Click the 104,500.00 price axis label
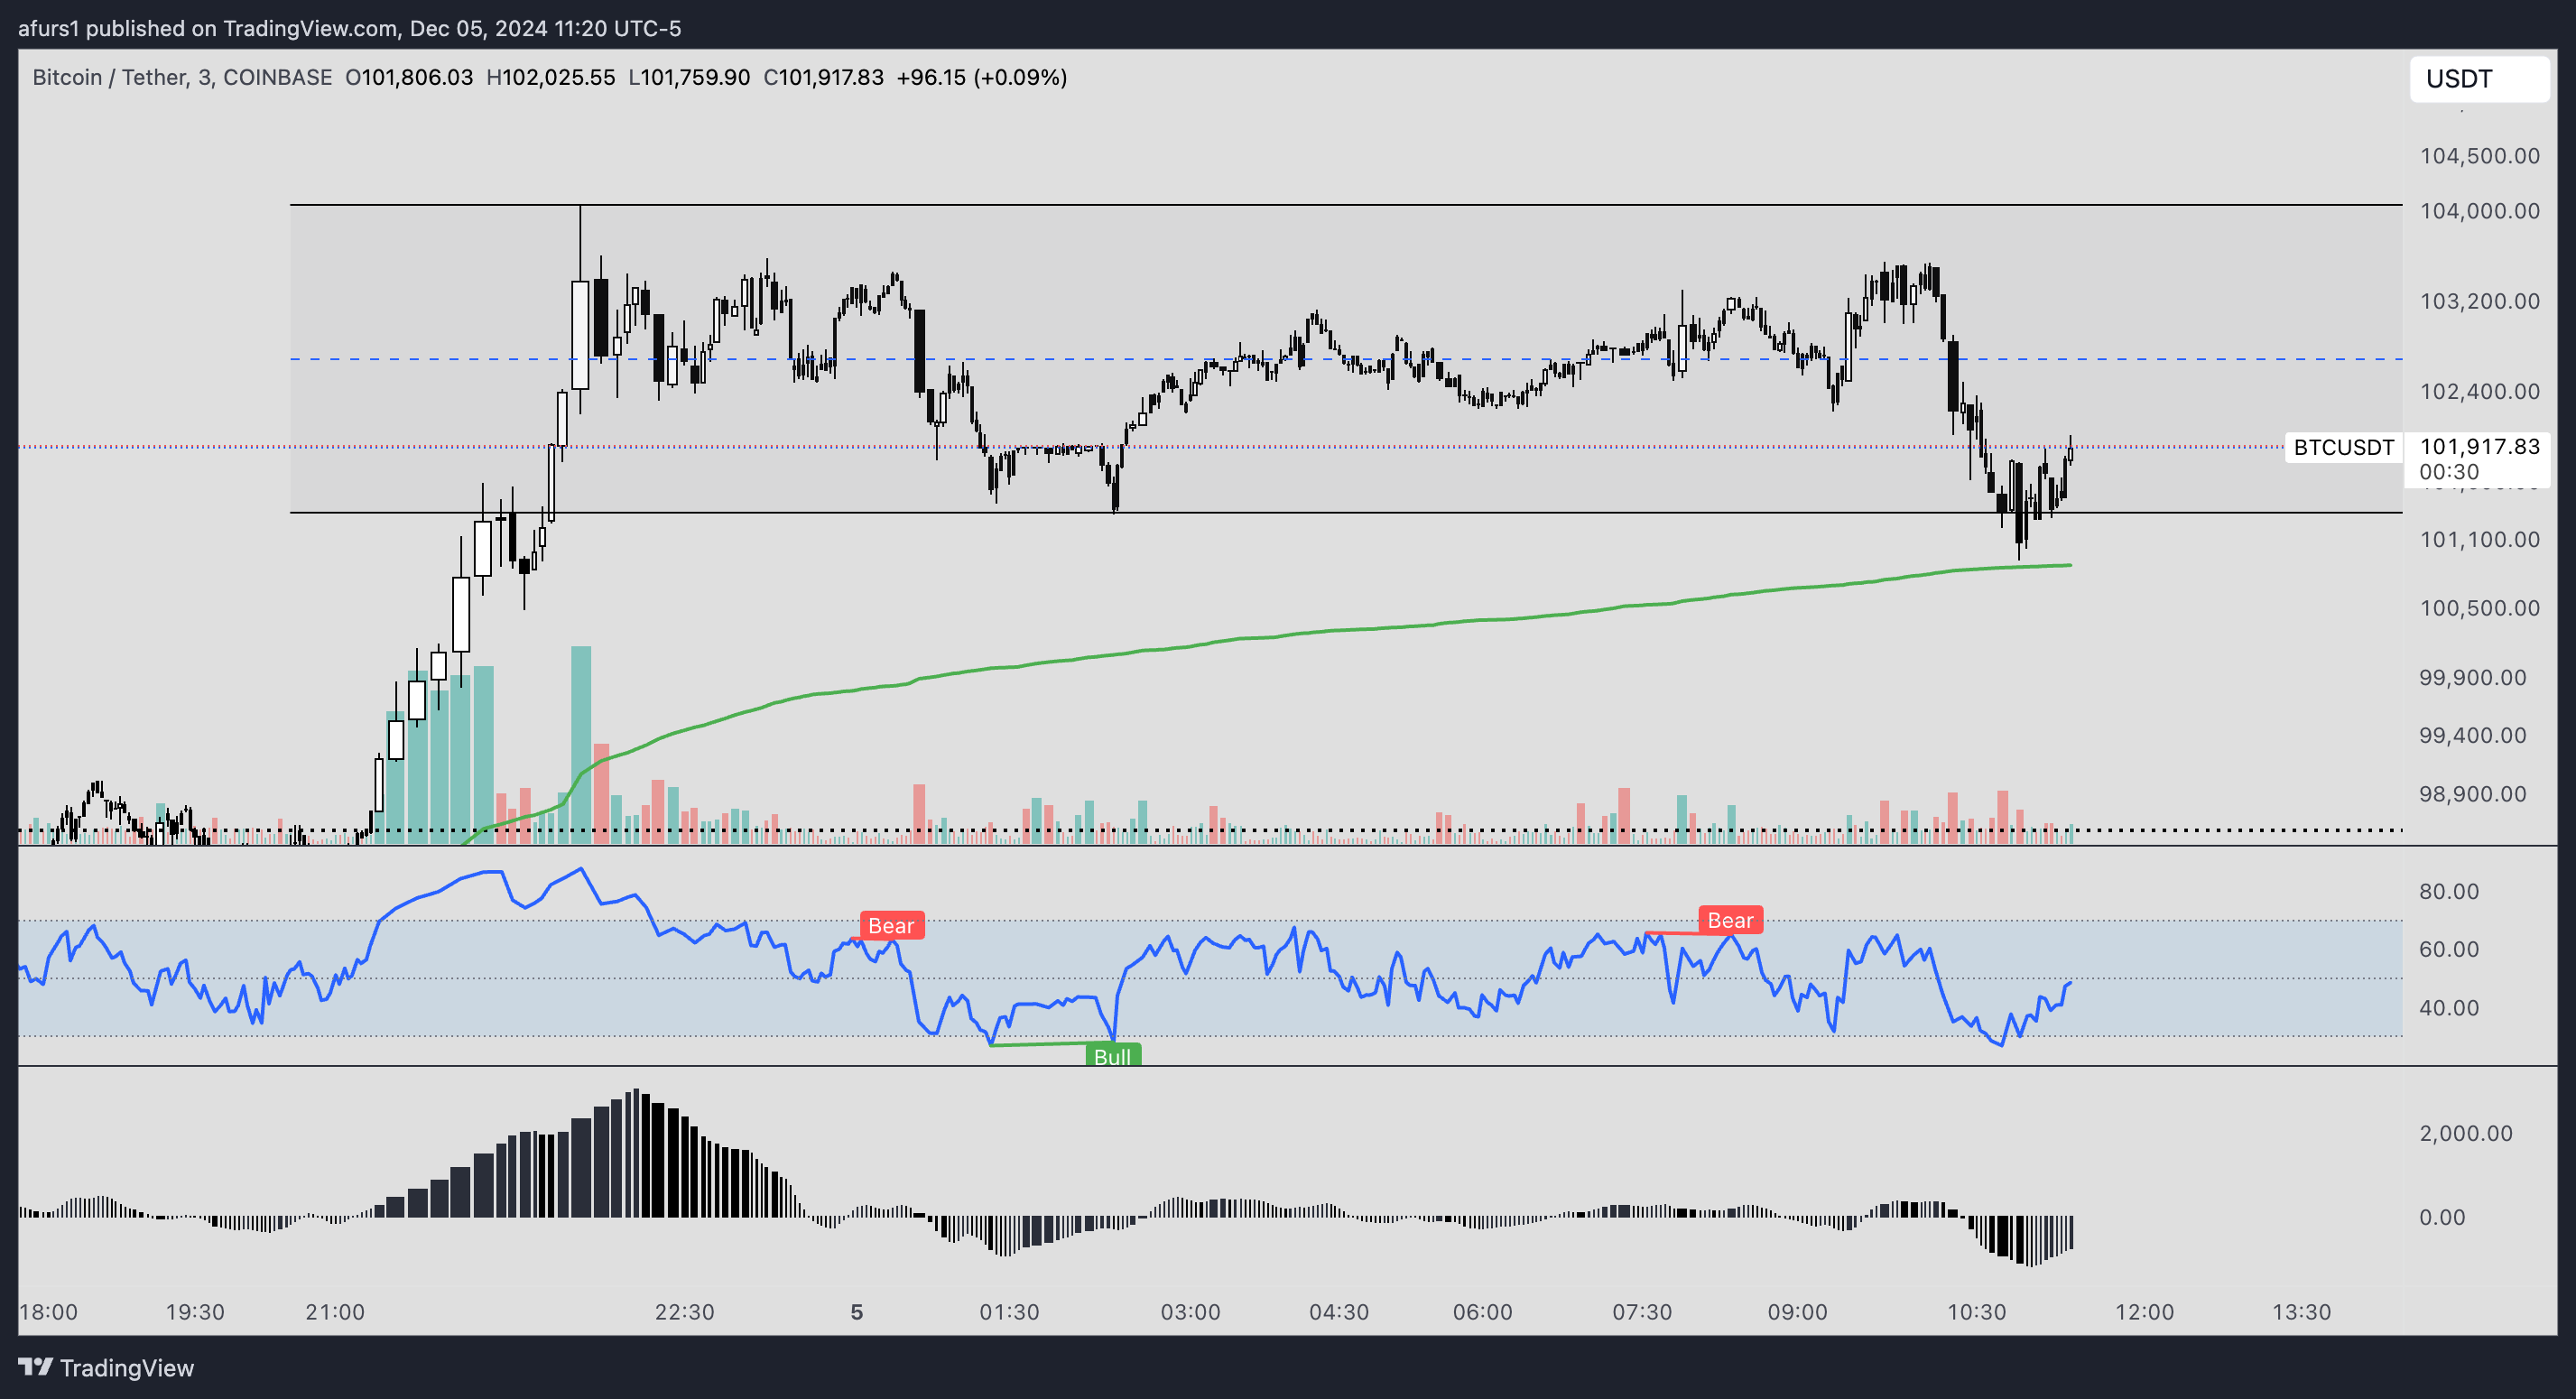This screenshot has height=1399, width=2576. click(x=2479, y=156)
